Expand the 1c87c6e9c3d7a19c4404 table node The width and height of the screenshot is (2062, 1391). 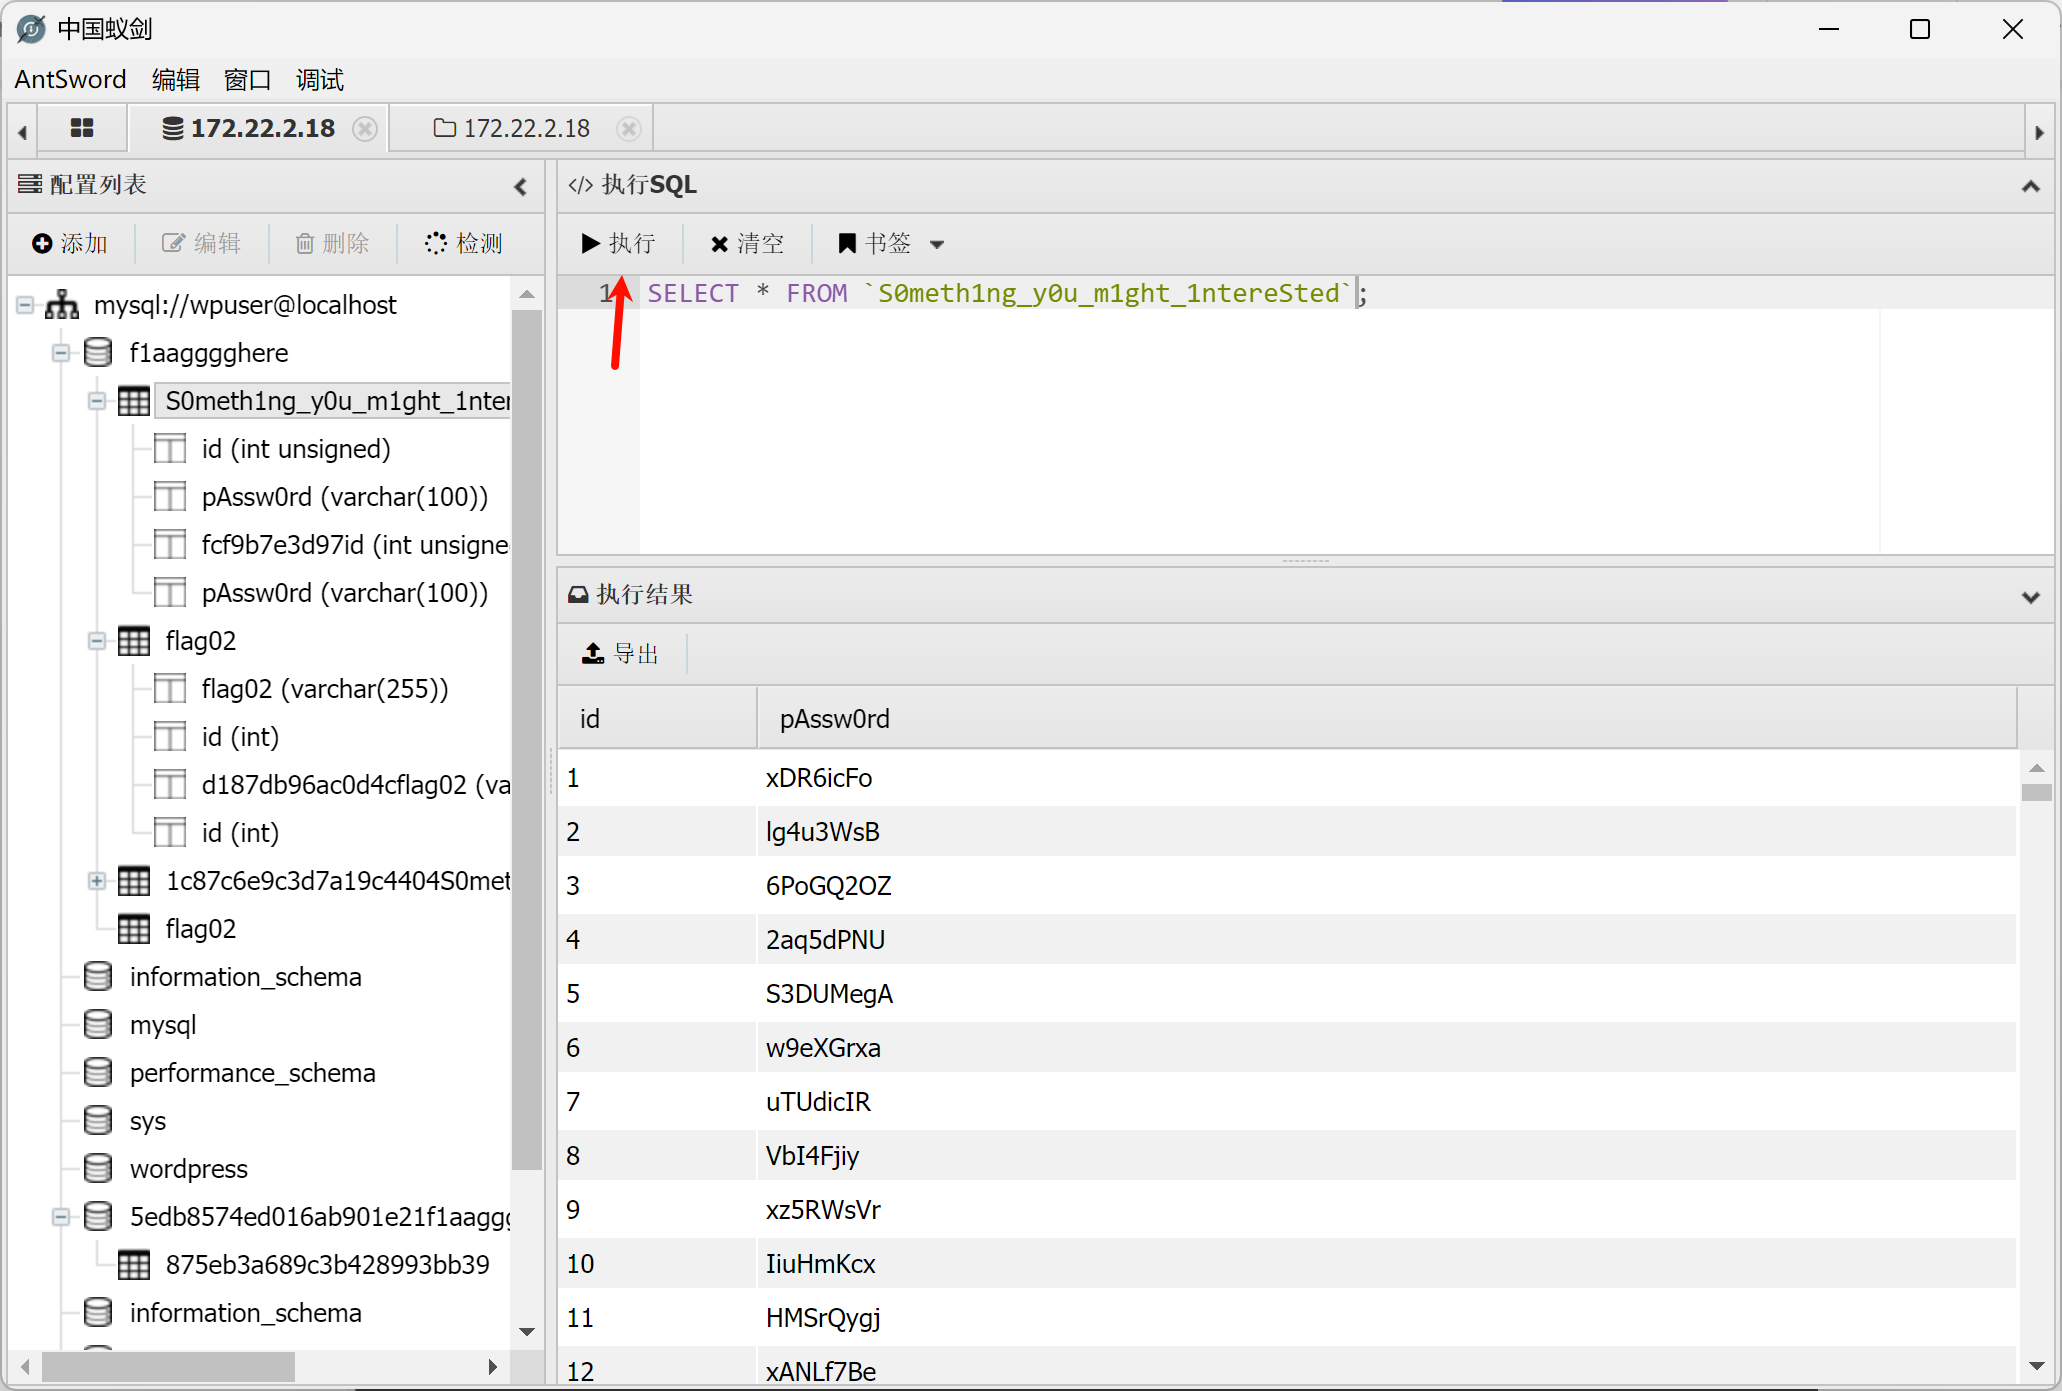tap(97, 881)
